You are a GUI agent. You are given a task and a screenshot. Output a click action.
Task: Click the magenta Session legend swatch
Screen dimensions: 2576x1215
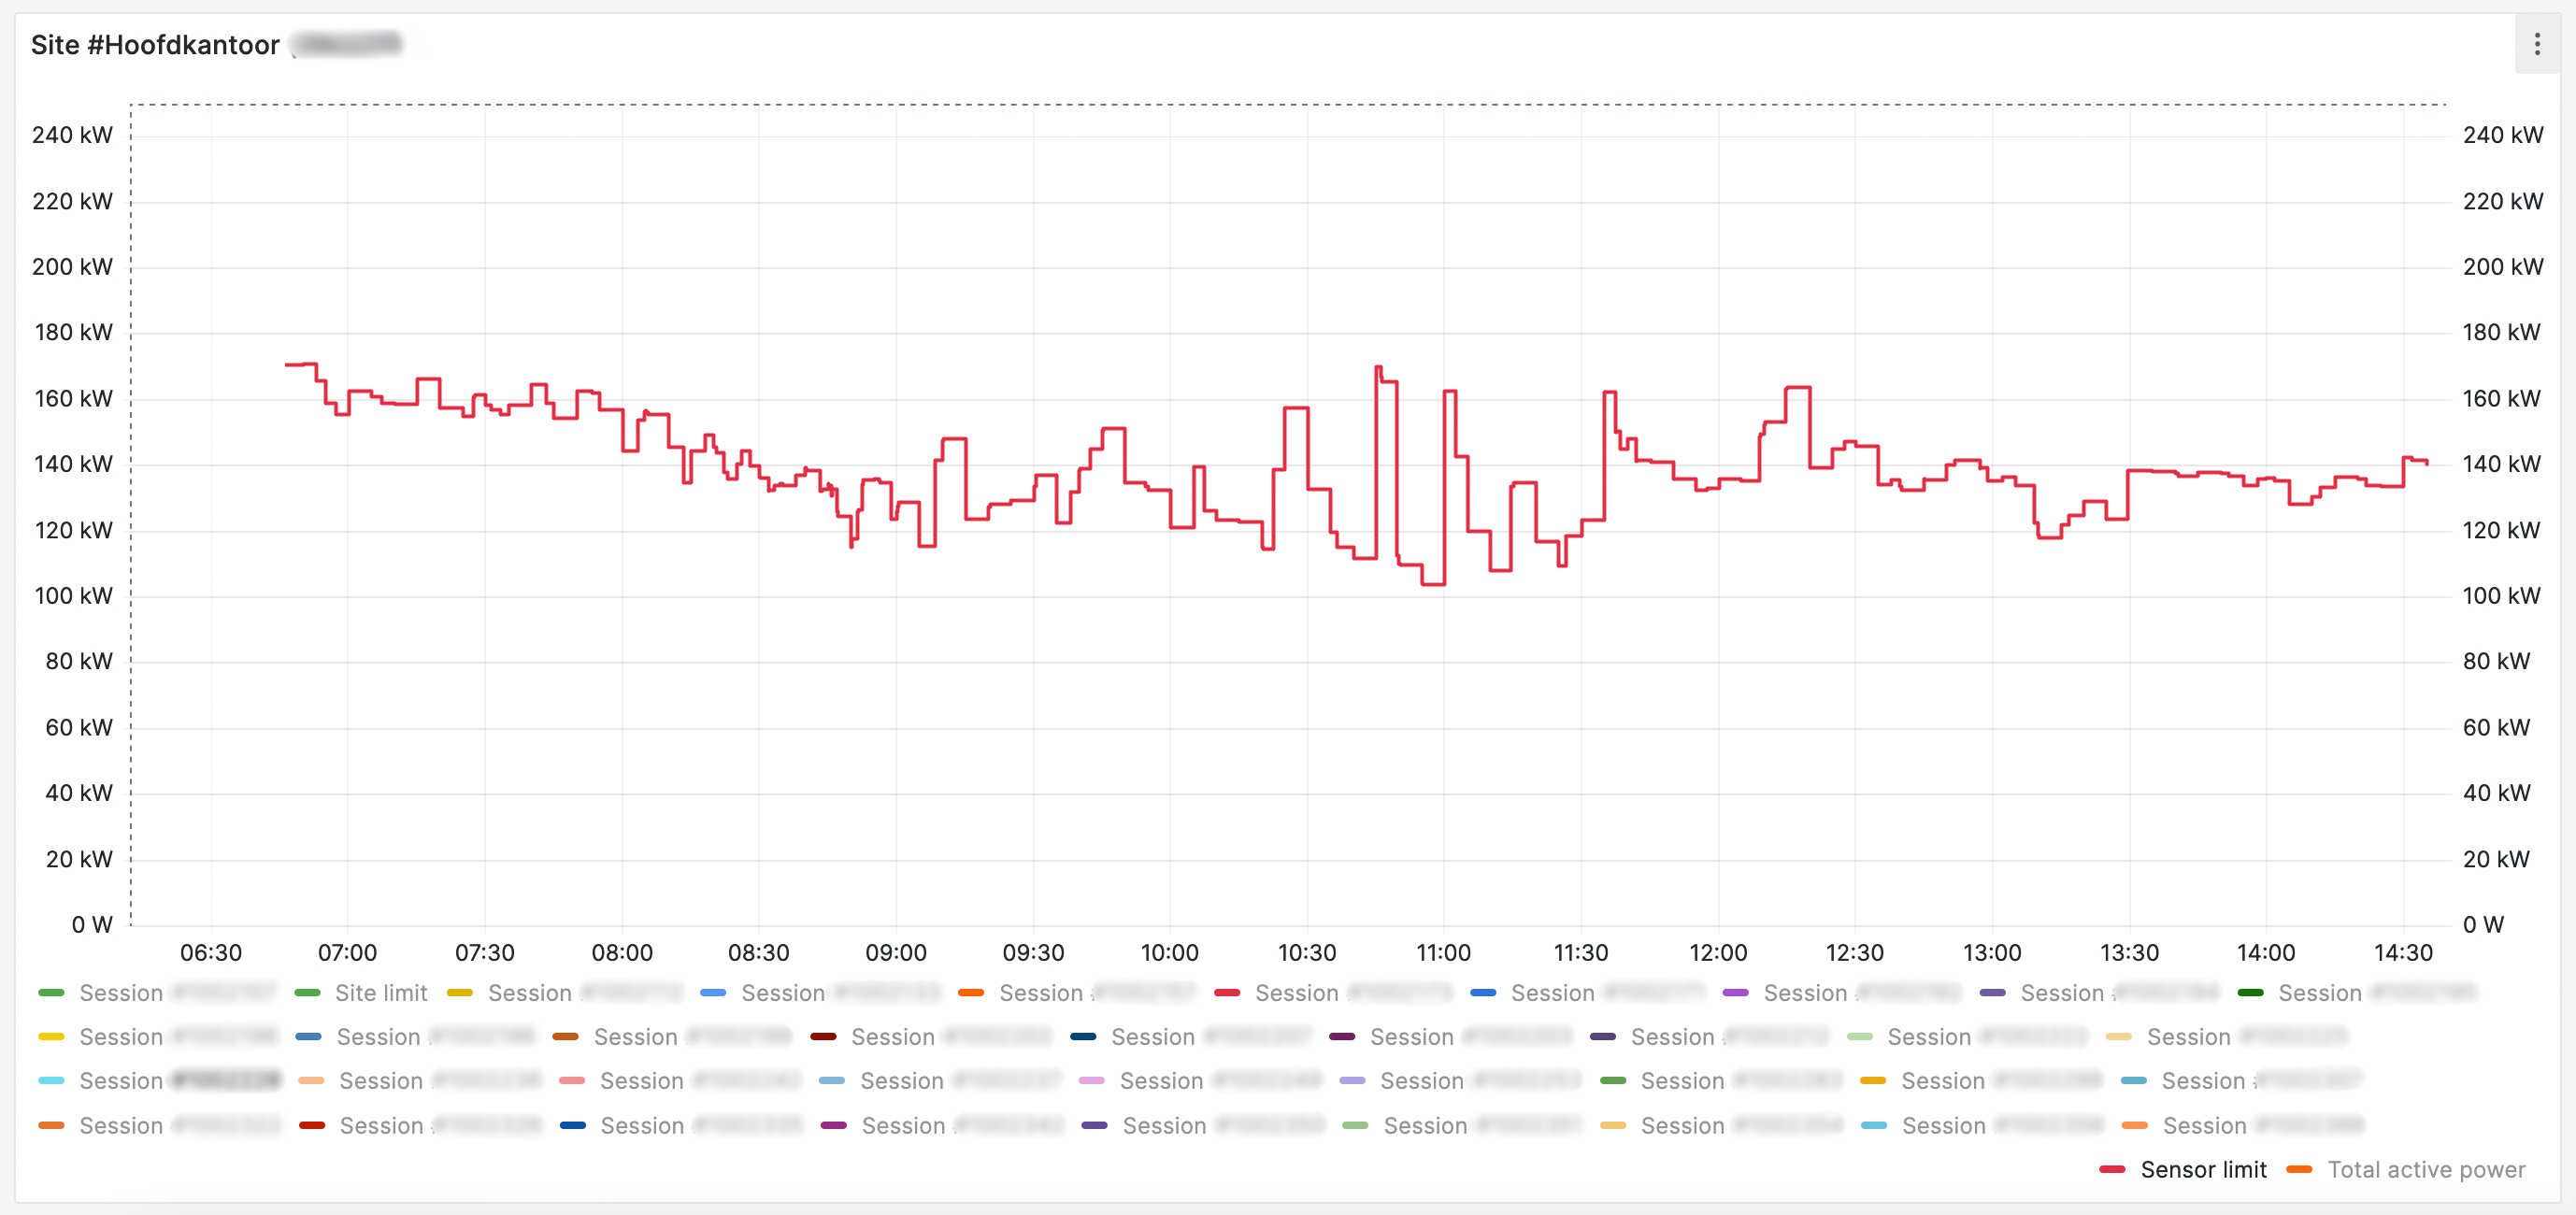pyautogui.click(x=833, y=1126)
